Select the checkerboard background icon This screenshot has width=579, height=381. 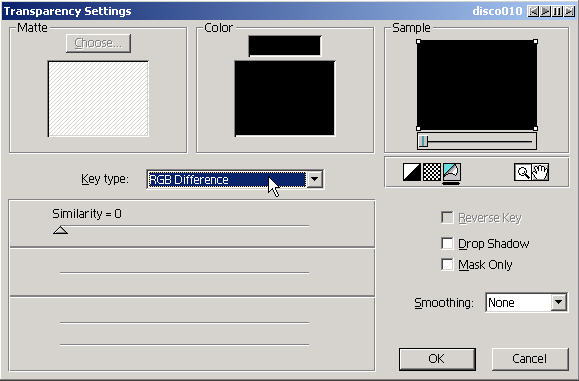click(x=432, y=172)
